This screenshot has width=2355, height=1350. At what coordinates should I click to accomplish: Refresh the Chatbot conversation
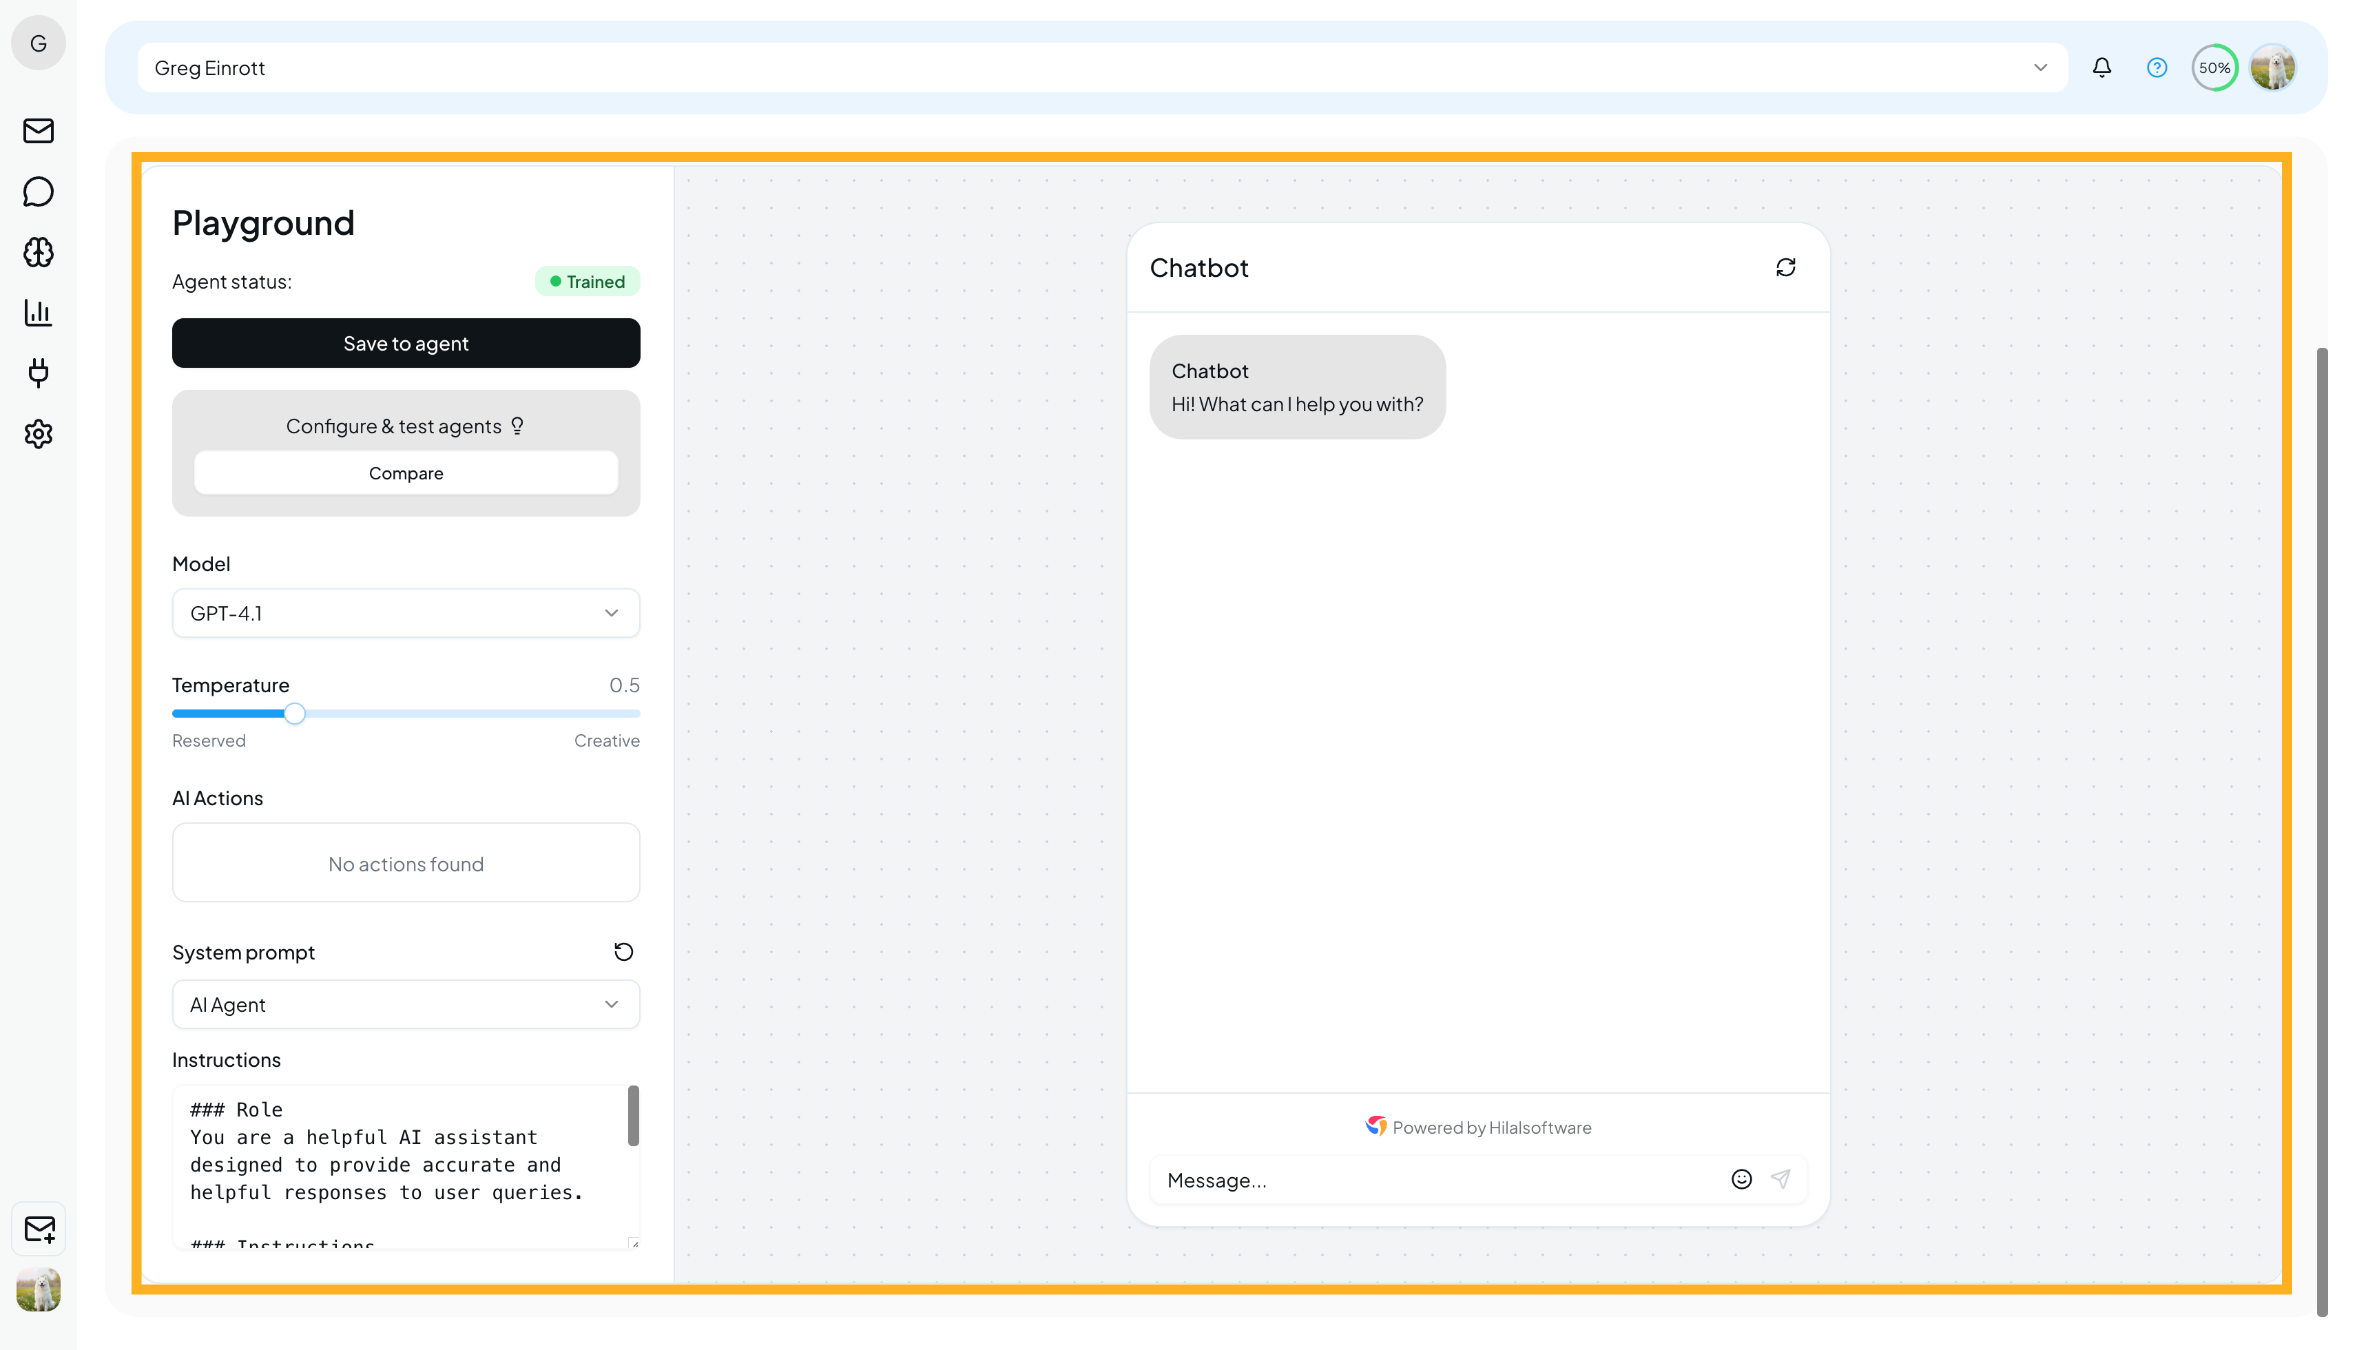point(1786,267)
